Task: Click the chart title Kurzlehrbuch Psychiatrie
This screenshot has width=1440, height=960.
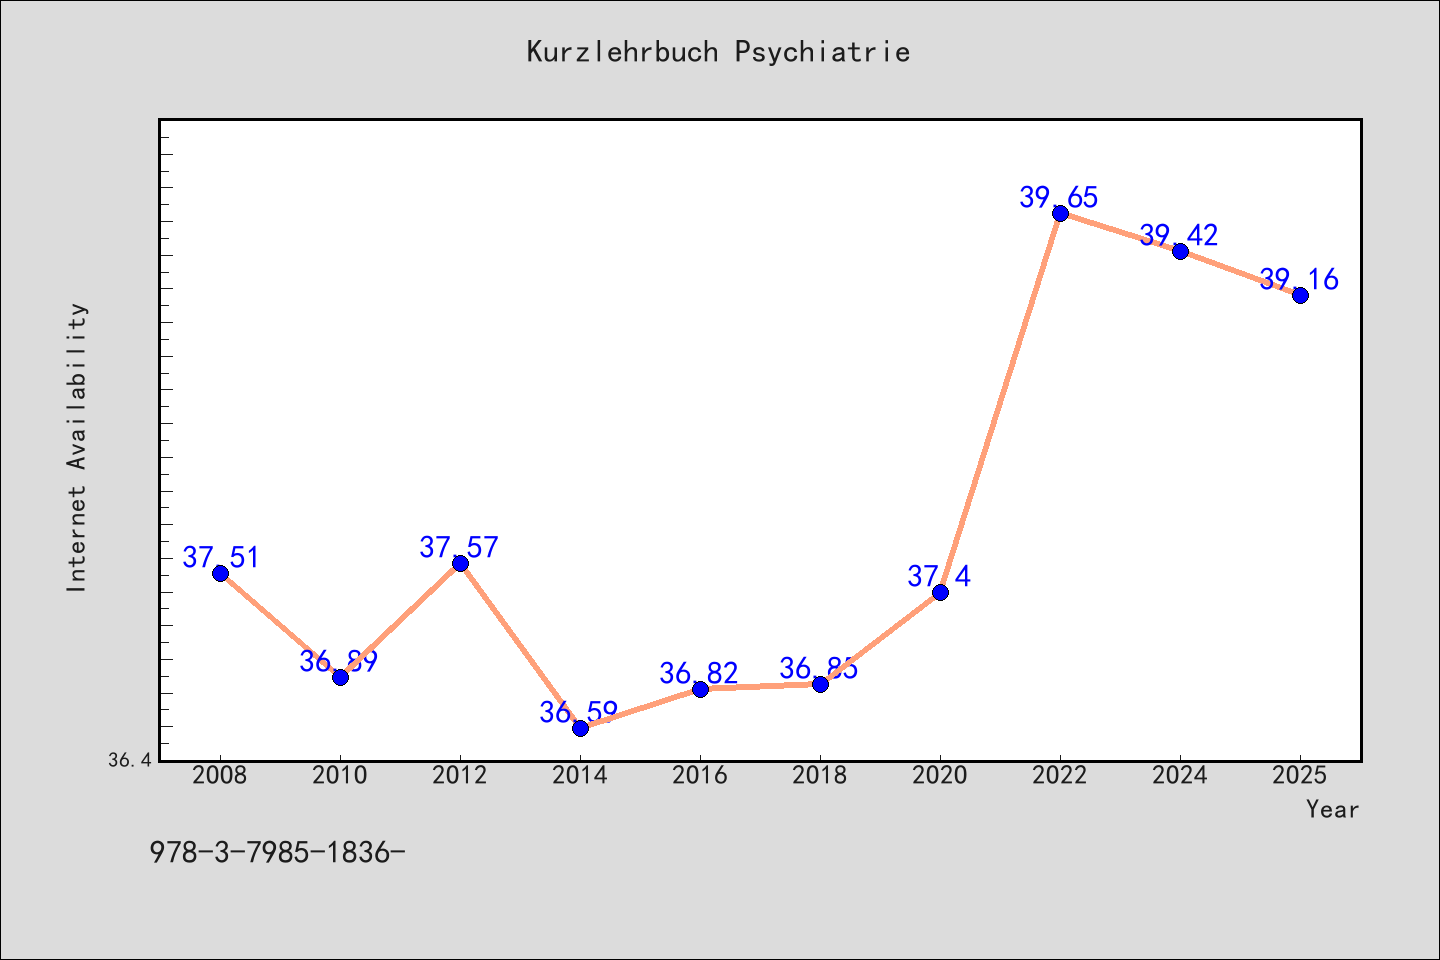Action: [718, 52]
